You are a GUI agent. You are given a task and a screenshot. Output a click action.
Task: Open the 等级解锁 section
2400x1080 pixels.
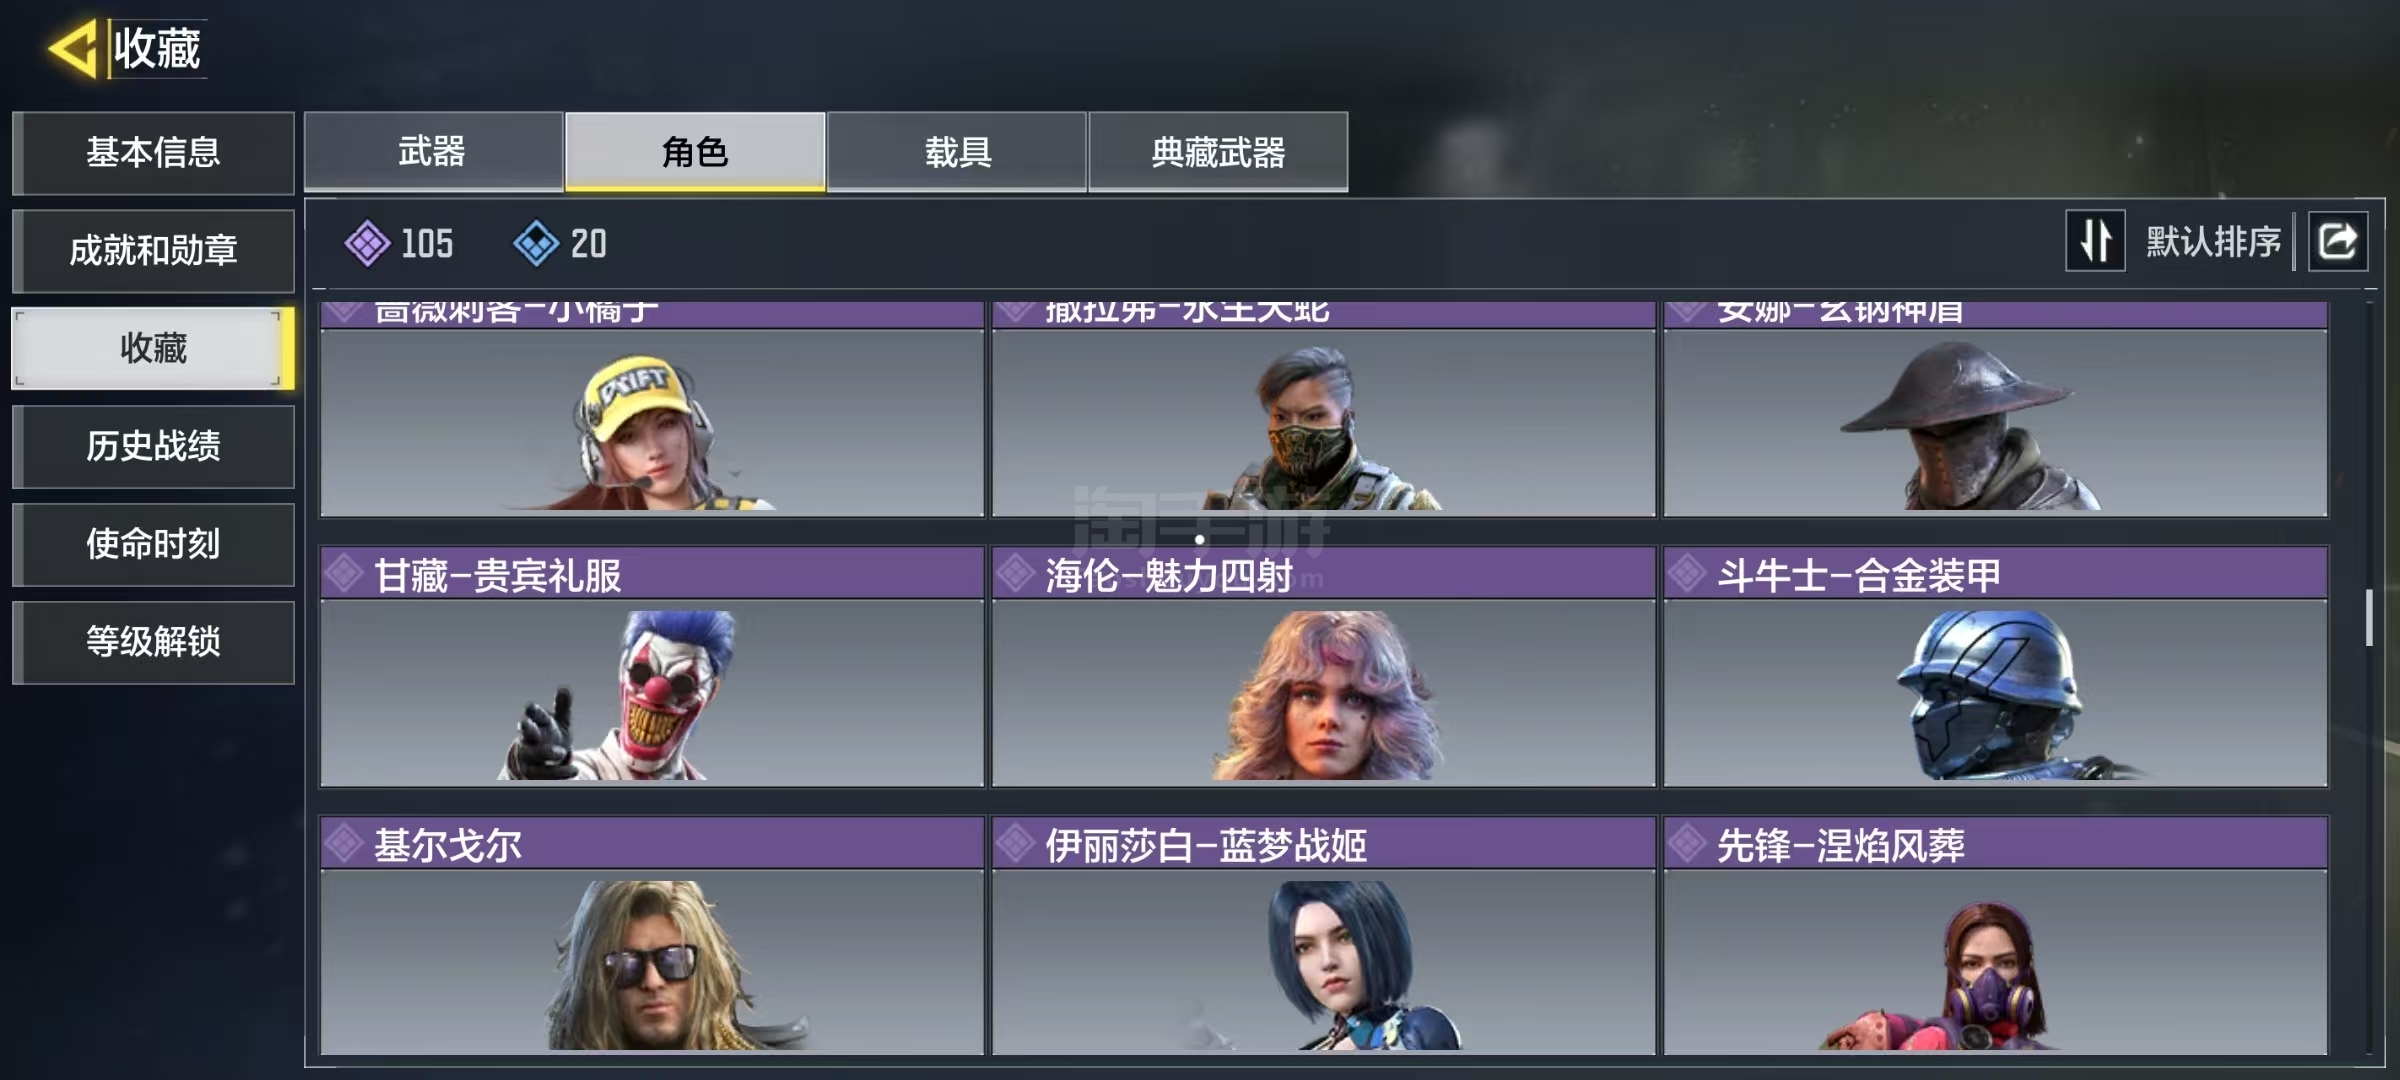point(153,642)
